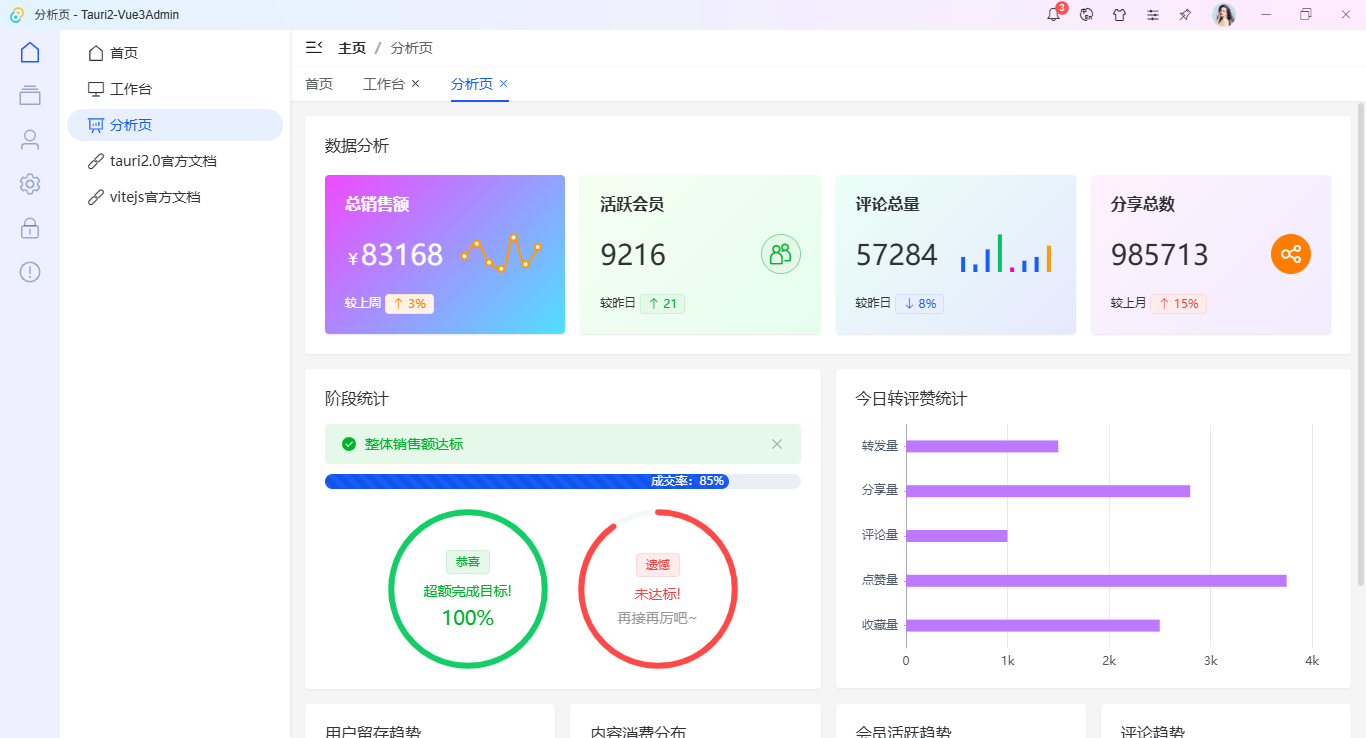Switch to the 首页 tab
Image resolution: width=1366 pixels, height=738 pixels.
(319, 84)
